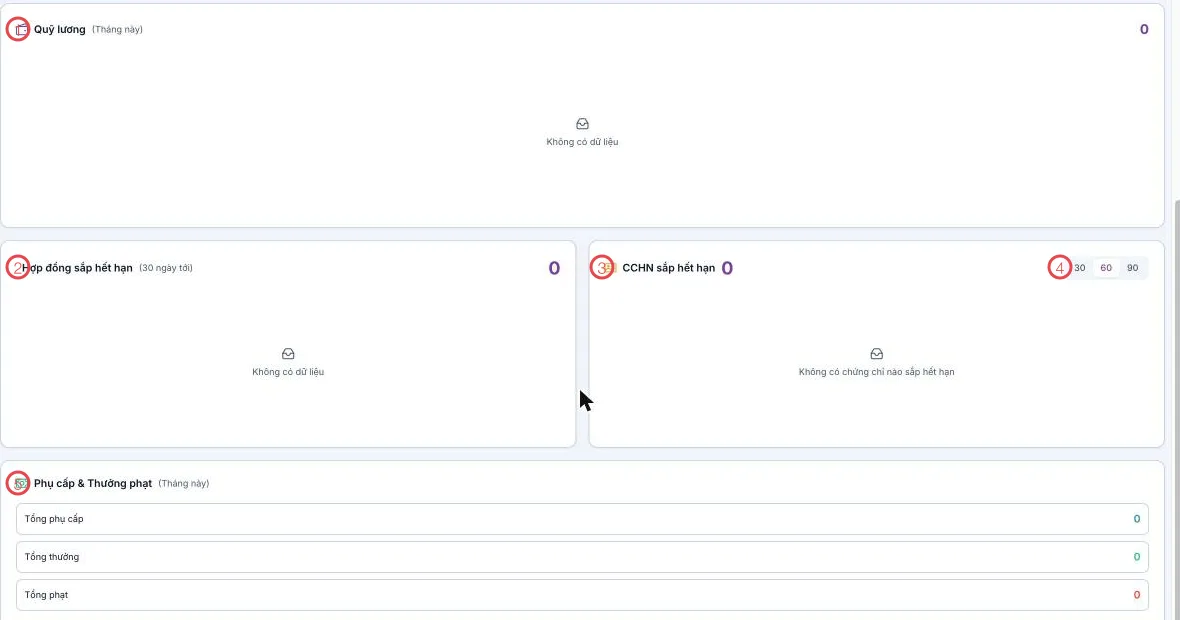Click the purple CCHN count 0
The image size is (1180, 620).
pos(727,268)
